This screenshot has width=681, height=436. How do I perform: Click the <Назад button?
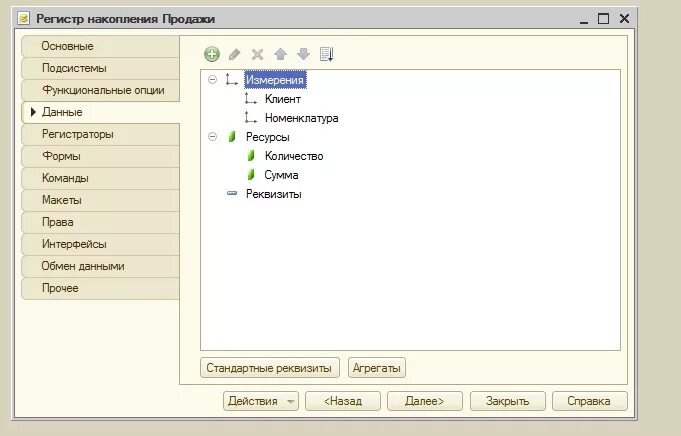coord(343,401)
